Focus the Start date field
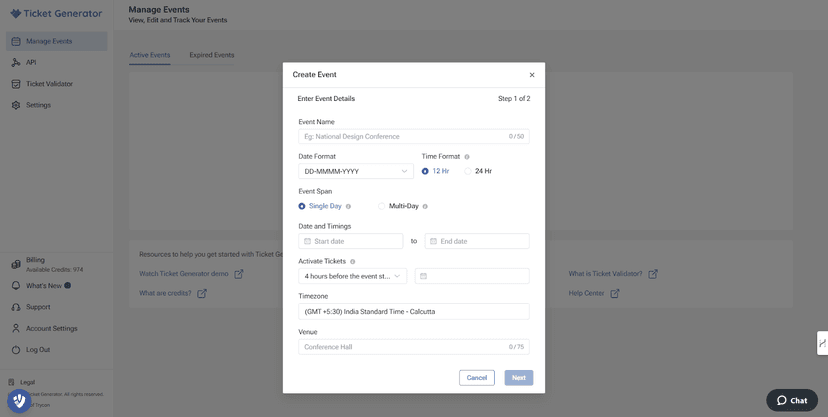This screenshot has width=828, height=417. coord(351,241)
